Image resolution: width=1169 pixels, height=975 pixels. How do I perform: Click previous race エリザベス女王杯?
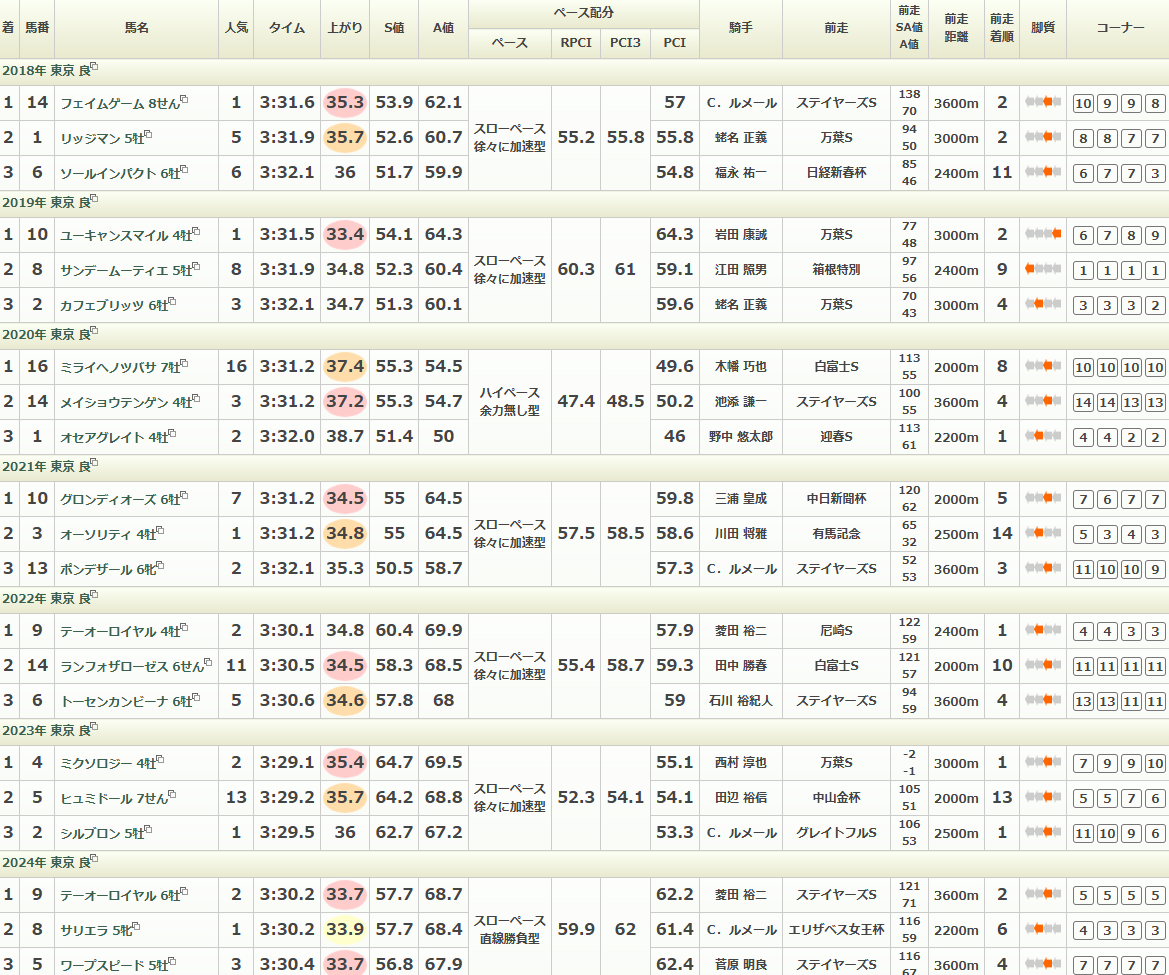(836, 930)
